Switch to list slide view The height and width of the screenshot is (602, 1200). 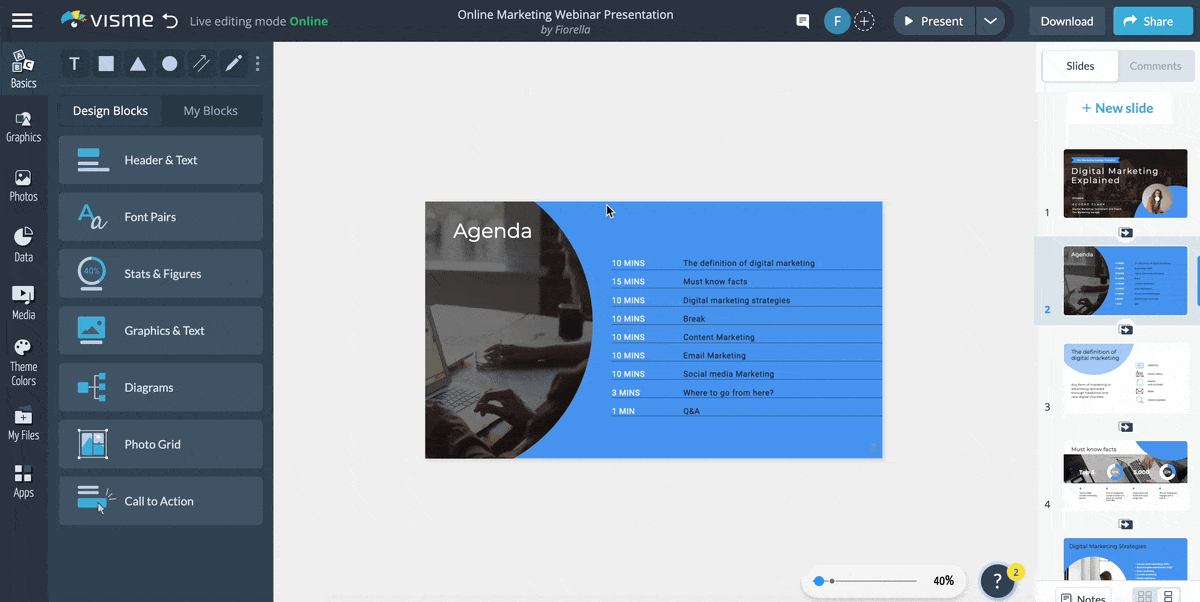click(1168, 597)
